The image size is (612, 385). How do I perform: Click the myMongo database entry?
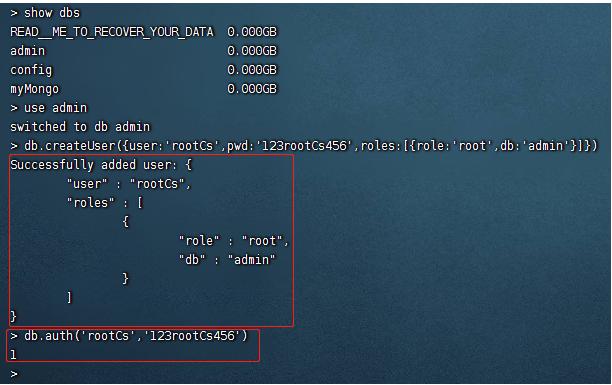pos(35,89)
